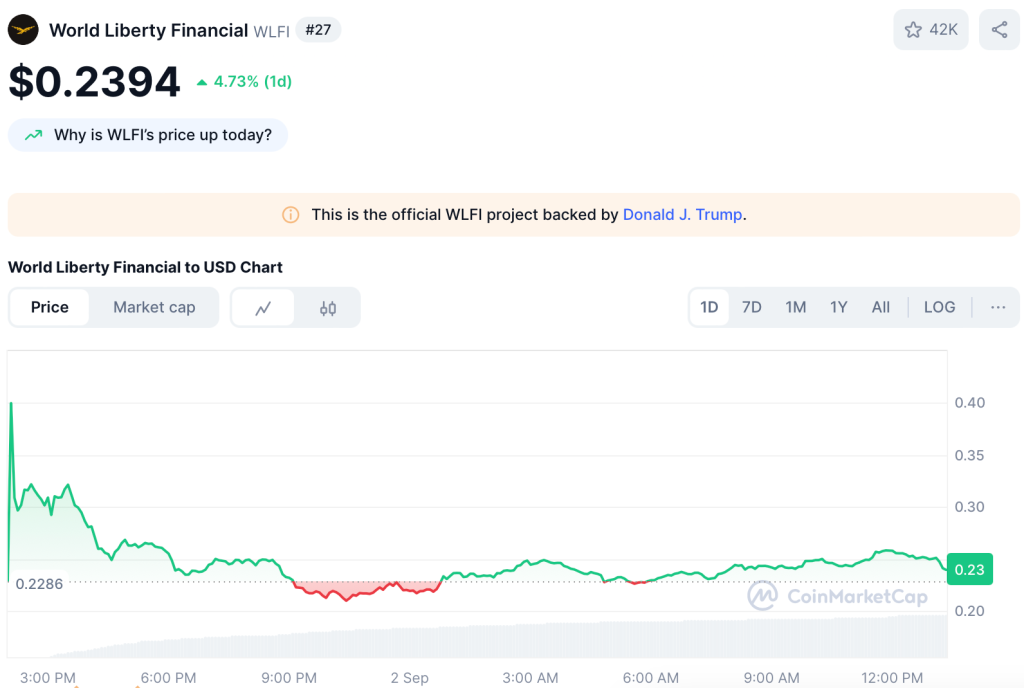Switch chart view to Market cap

coord(154,307)
